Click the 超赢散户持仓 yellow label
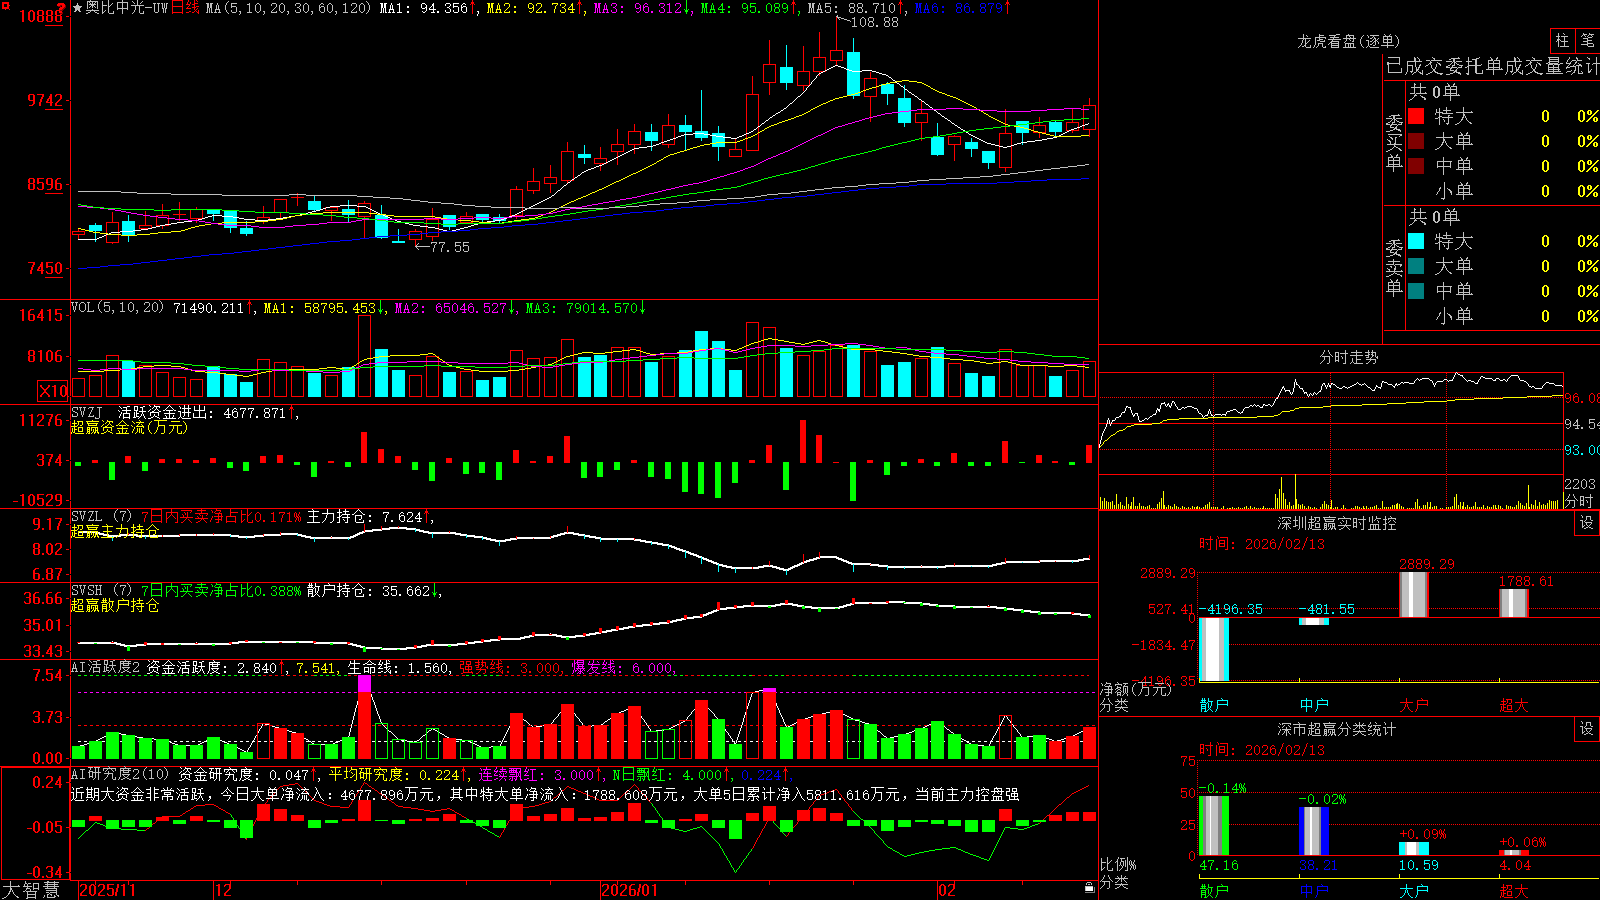The width and height of the screenshot is (1600, 900). (115, 605)
